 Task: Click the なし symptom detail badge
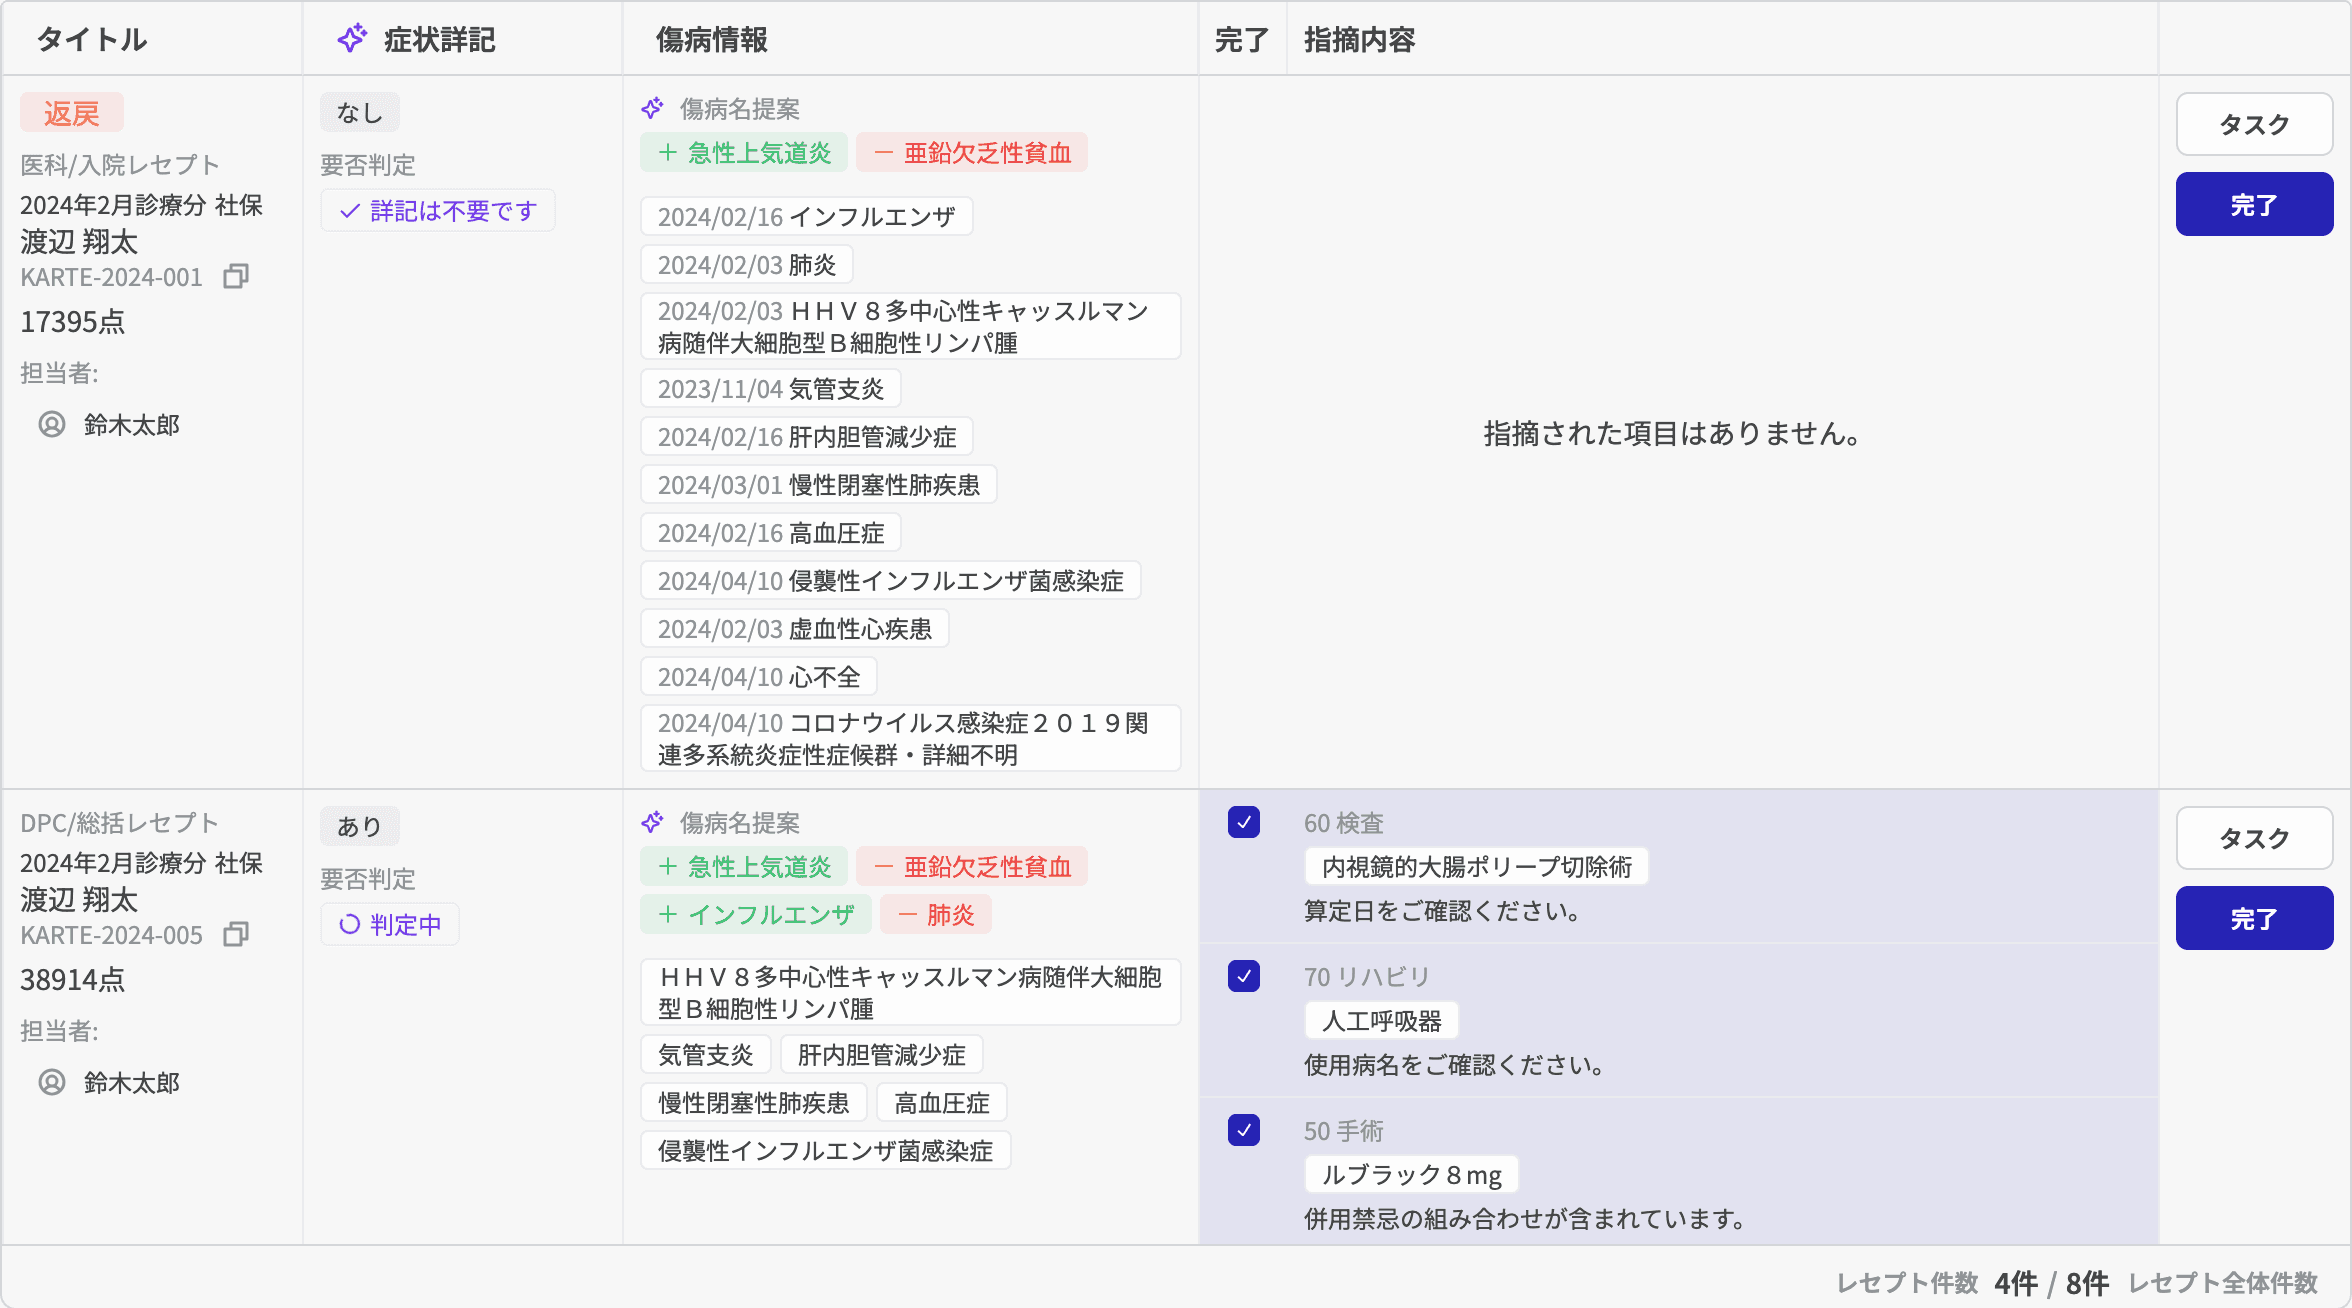360,113
